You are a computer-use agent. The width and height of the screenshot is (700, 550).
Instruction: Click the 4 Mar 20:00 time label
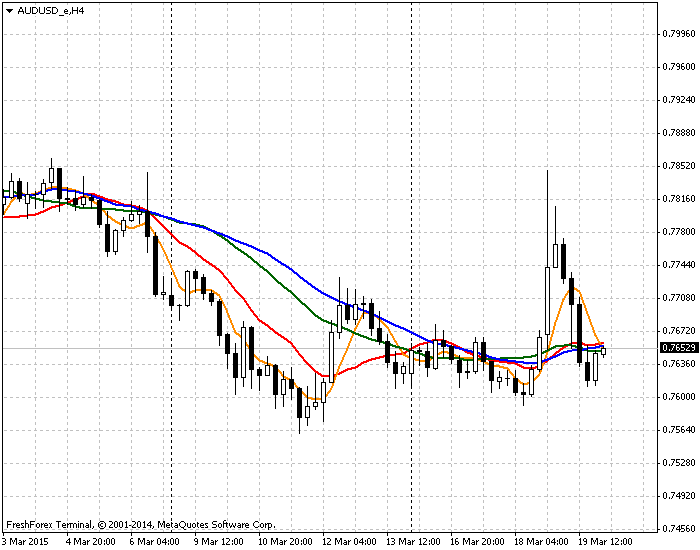tap(91, 542)
